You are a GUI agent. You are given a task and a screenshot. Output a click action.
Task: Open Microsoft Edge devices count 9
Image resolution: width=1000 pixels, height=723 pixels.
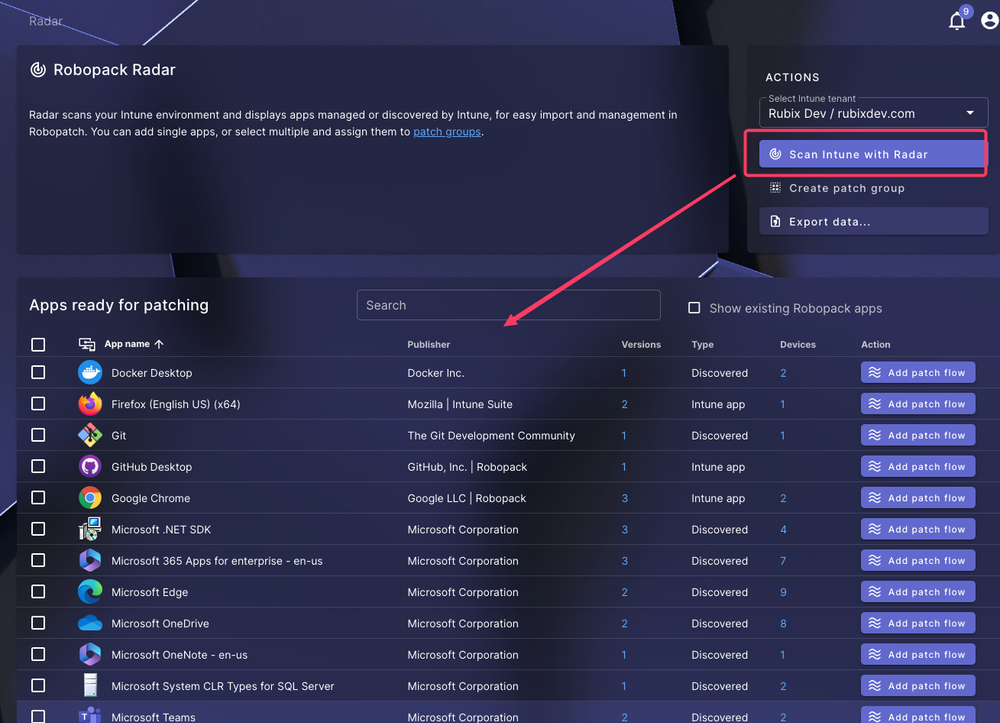click(x=783, y=592)
